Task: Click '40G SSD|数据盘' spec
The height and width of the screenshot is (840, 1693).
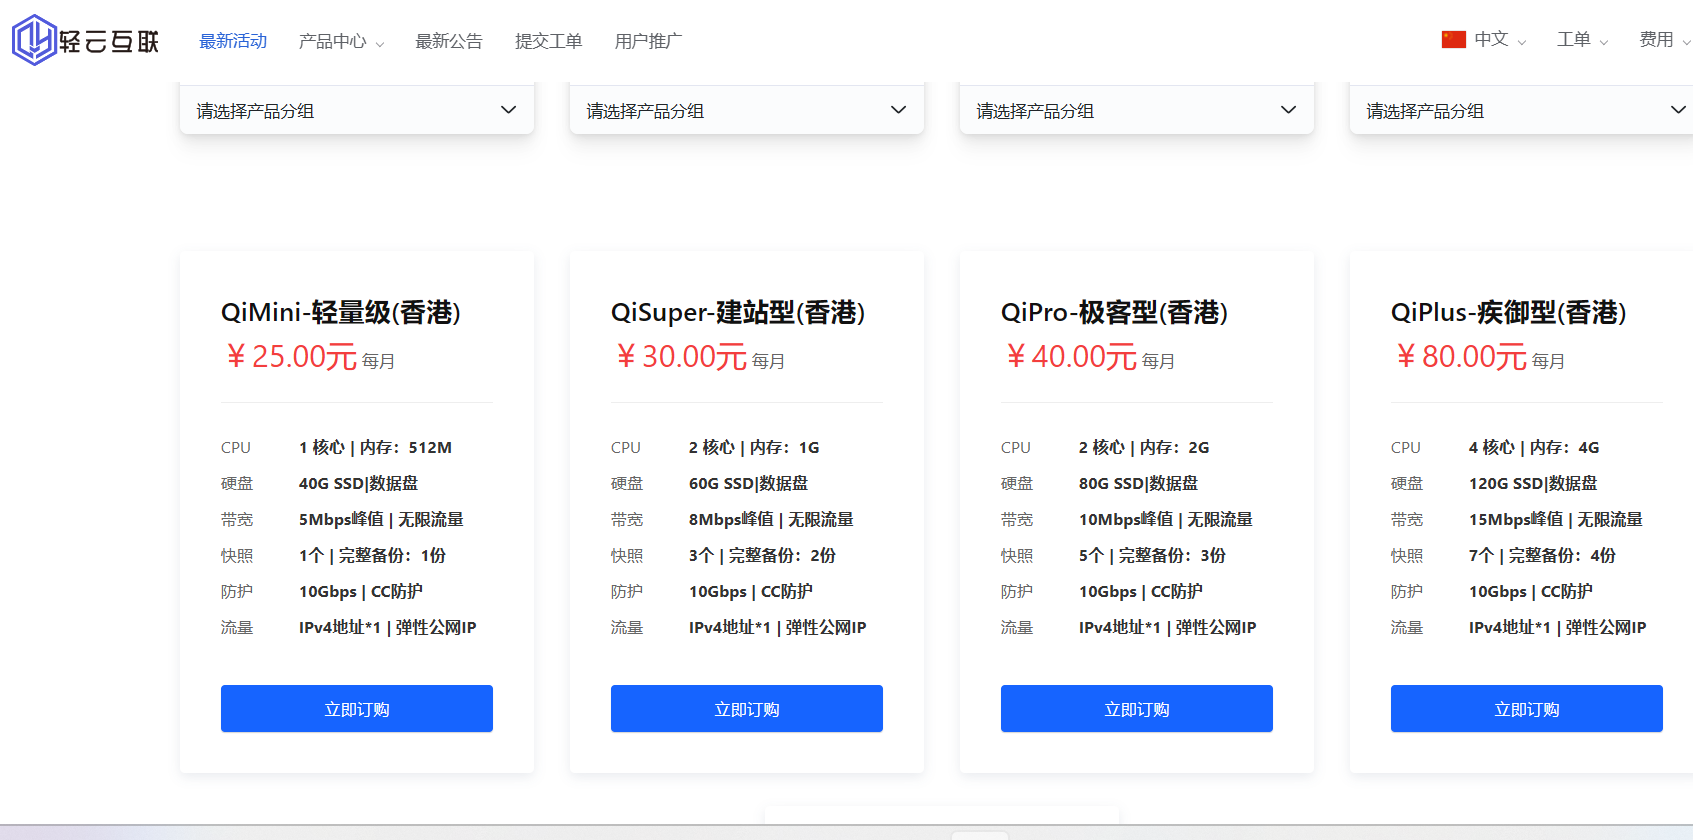Action: pos(358,483)
